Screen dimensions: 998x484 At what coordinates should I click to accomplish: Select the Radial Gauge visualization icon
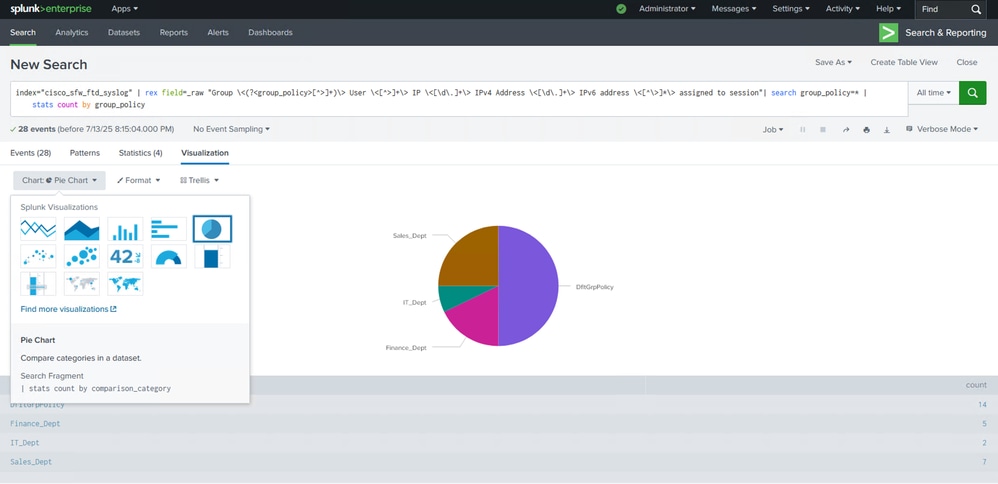point(169,256)
